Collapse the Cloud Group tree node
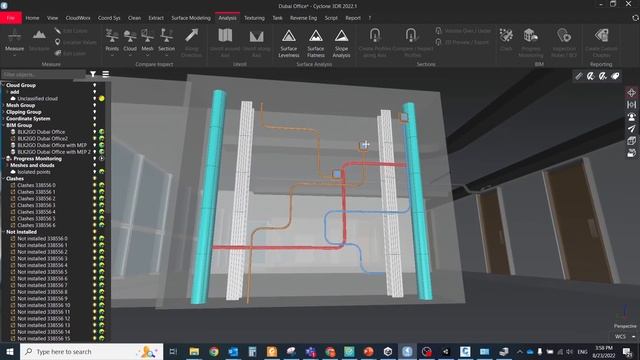 click(3, 85)
